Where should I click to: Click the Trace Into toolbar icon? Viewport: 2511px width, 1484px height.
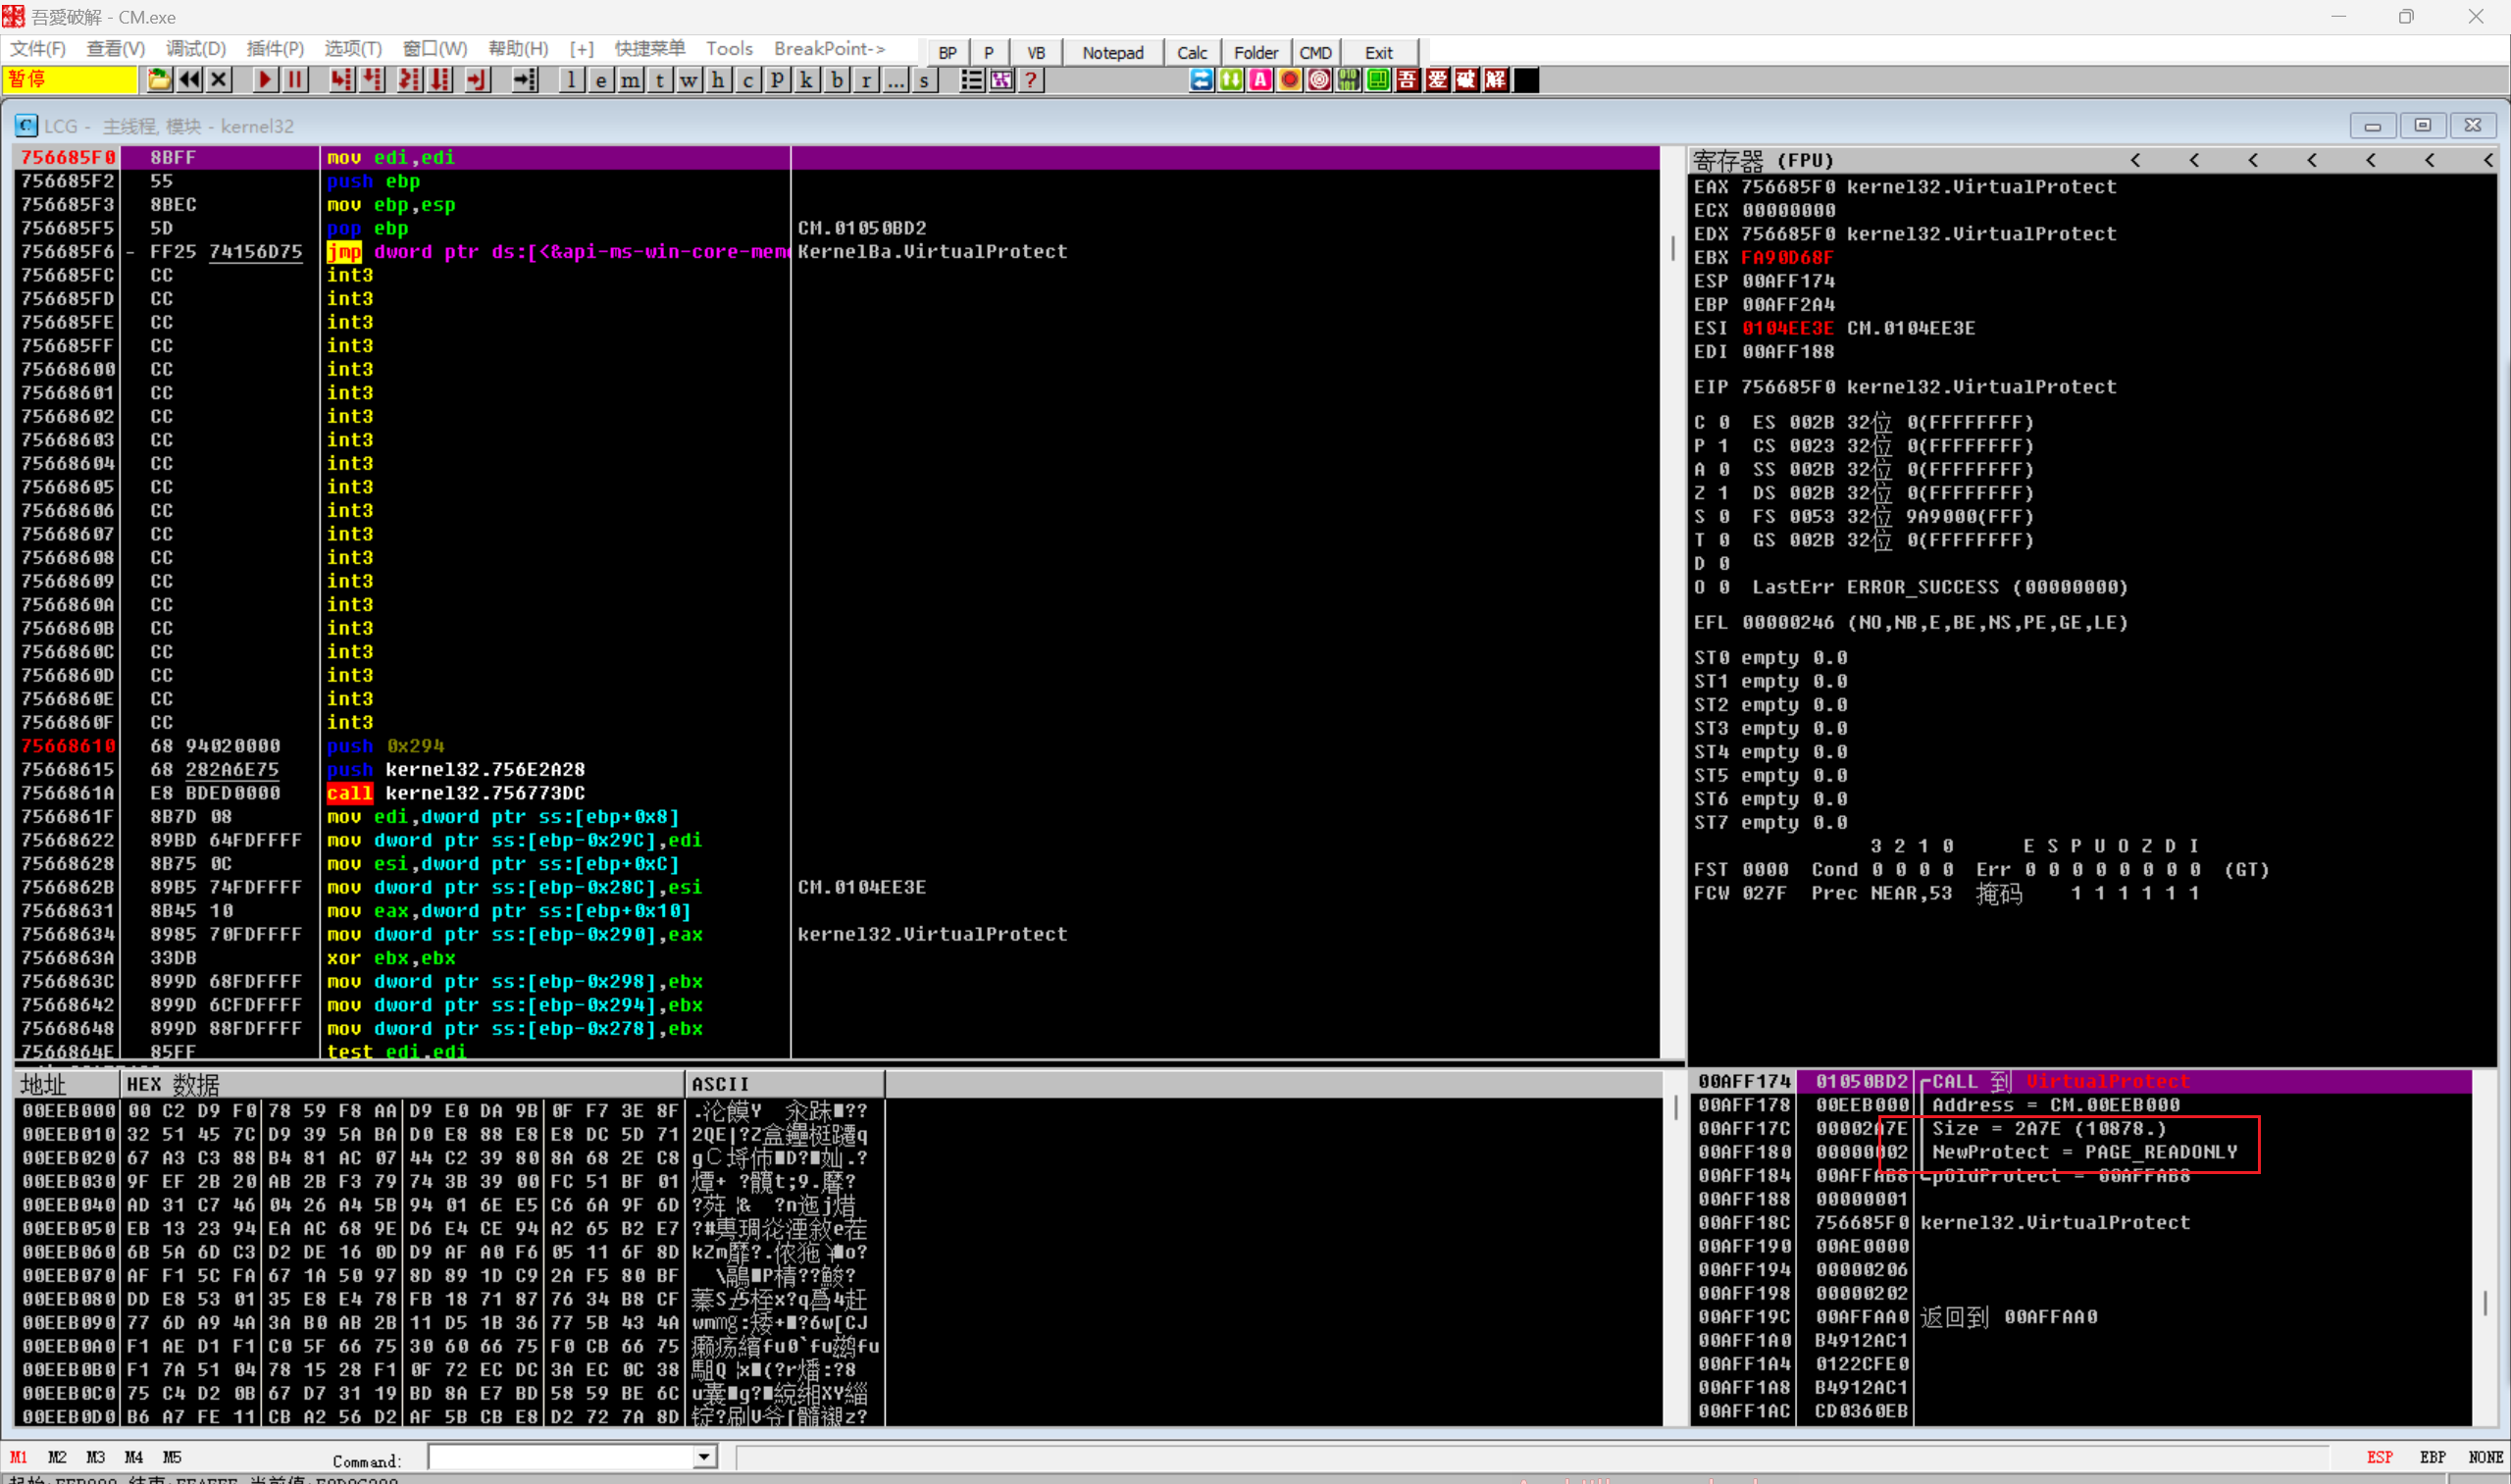point(409,80)
